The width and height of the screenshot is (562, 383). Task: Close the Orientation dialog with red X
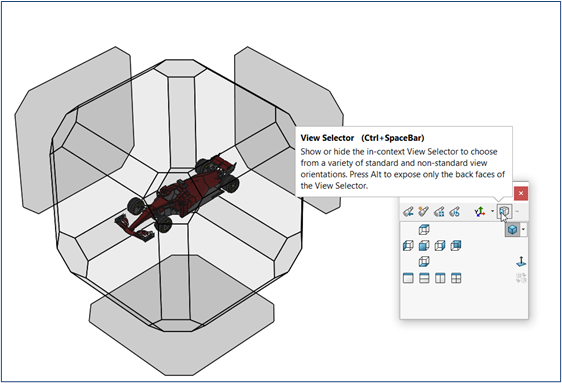[x=521, y=193]
